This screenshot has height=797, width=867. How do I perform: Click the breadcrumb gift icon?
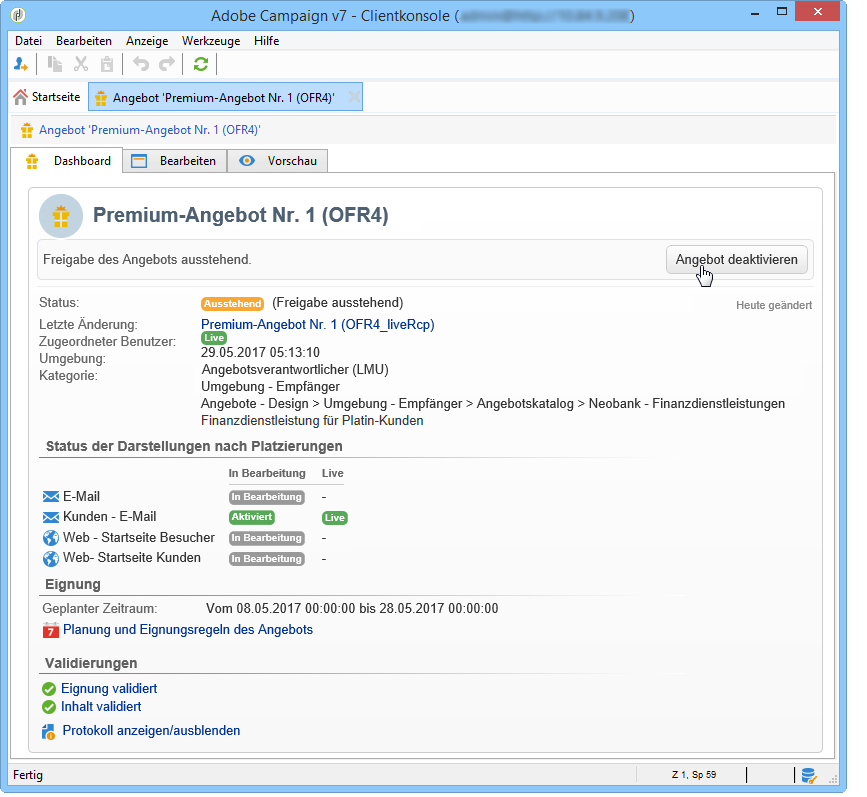pos(27,131)
